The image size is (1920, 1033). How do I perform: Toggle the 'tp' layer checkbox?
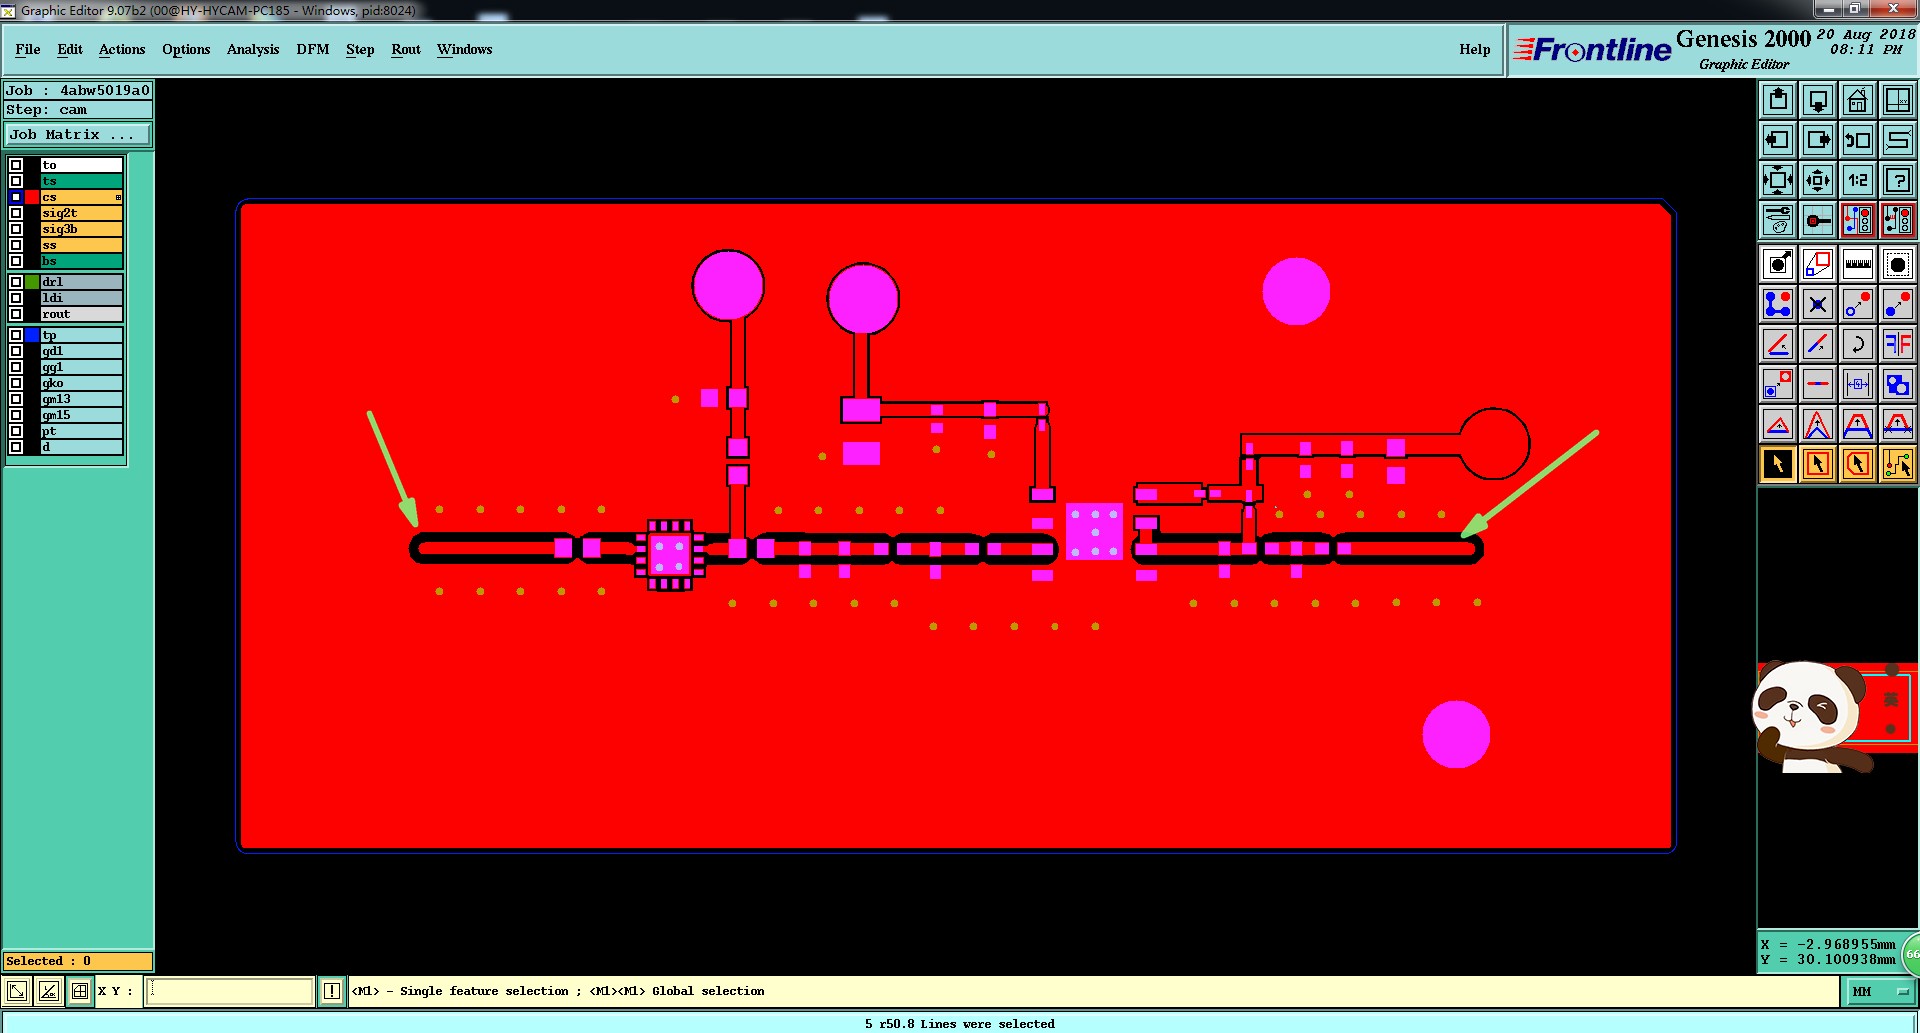point(16,335)
